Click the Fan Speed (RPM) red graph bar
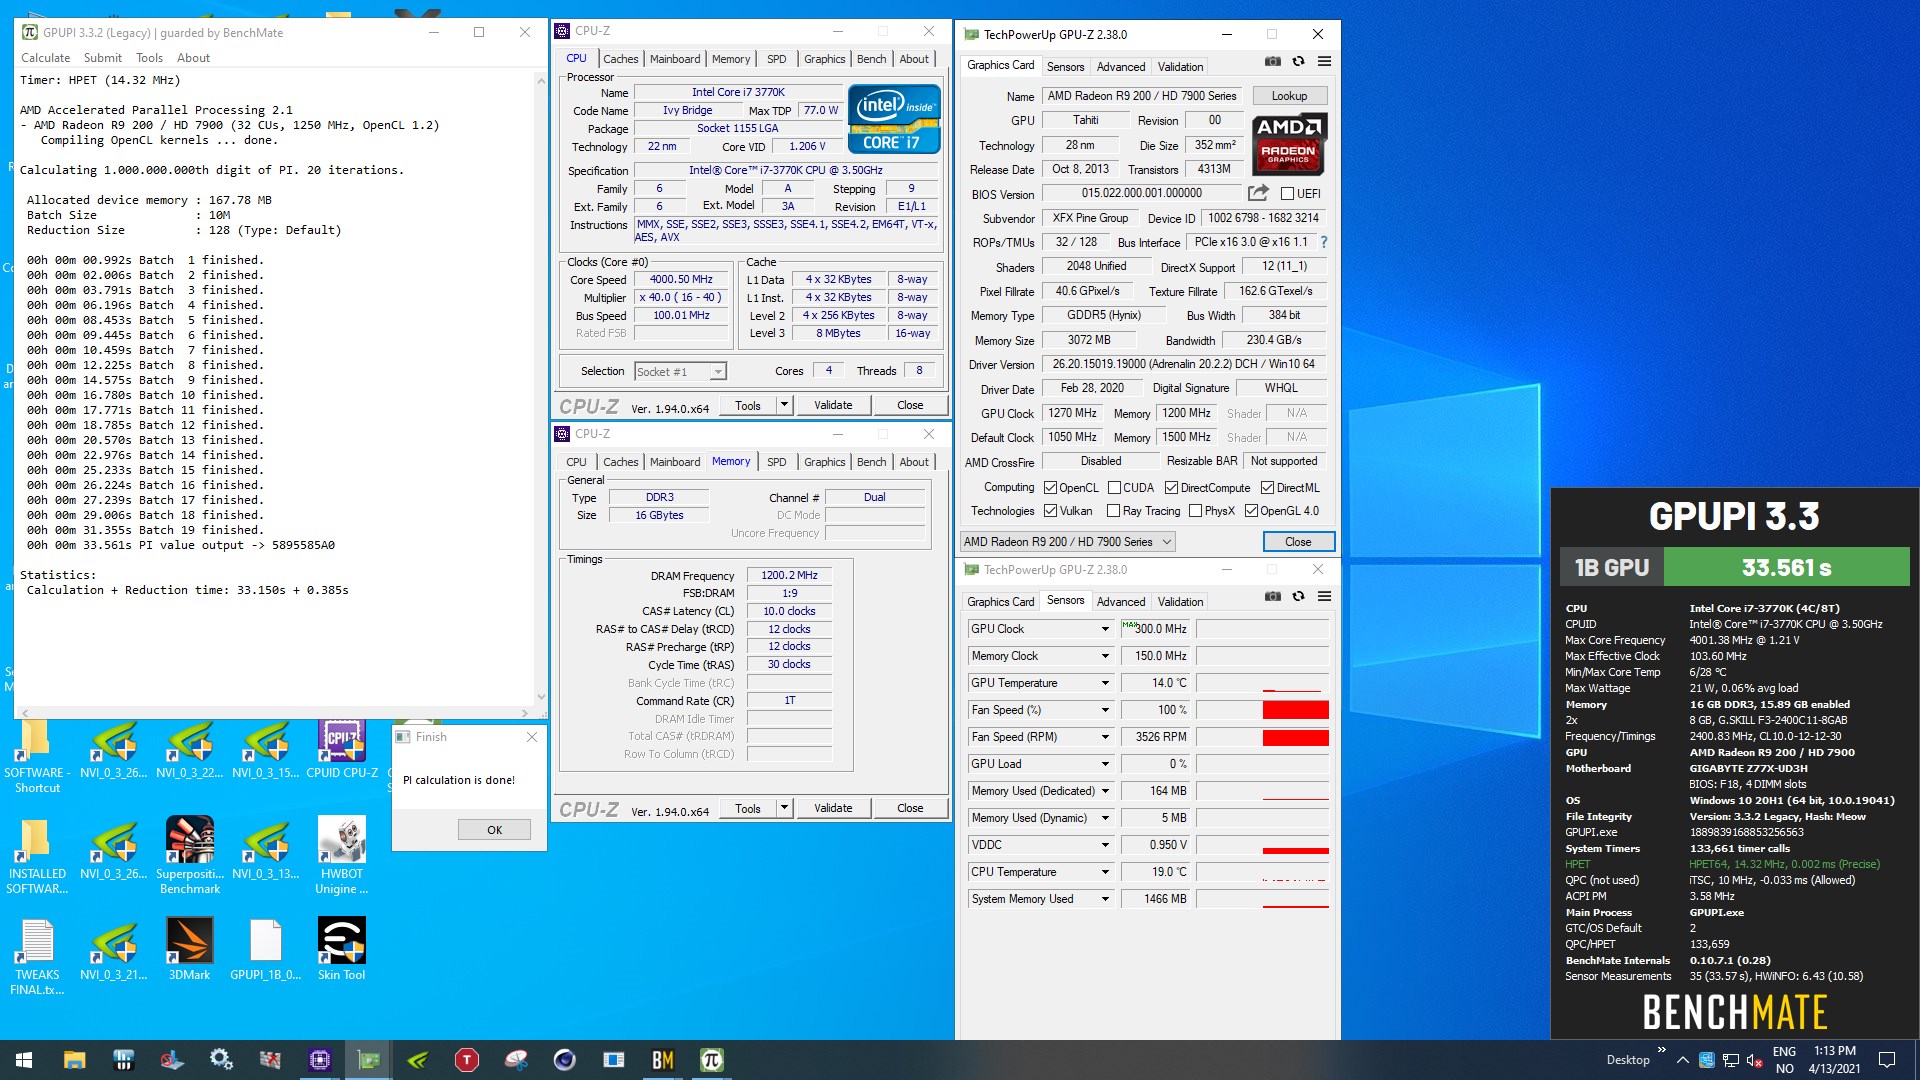Image resolution: width=1920 pixels, height=1080 pixels. point(1295,737)
